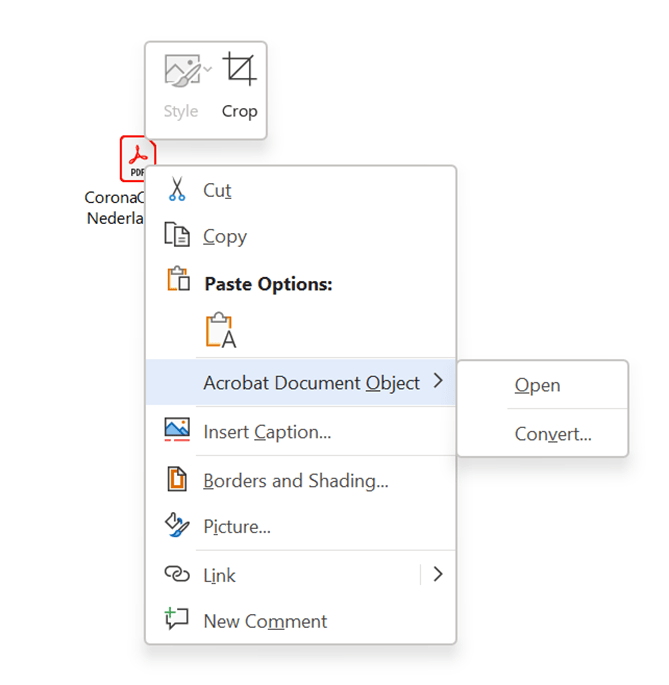Click the Picture format paint icon

[x=177, y=525]
